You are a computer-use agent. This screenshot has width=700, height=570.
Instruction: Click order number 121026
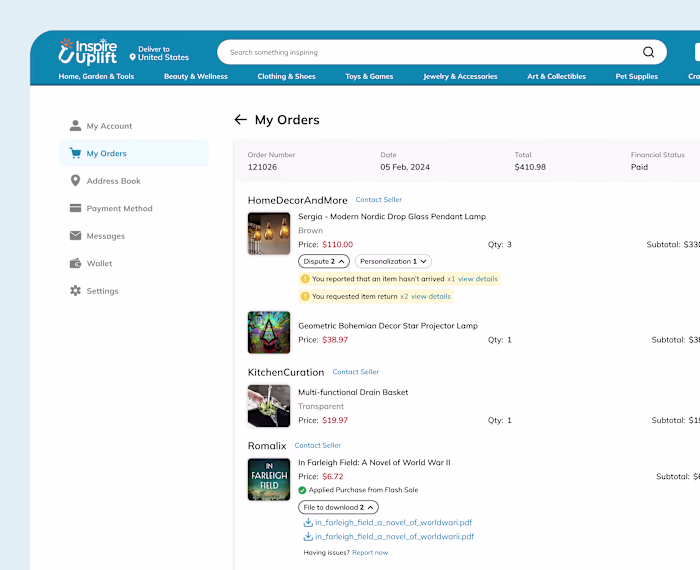click(262, 167)
